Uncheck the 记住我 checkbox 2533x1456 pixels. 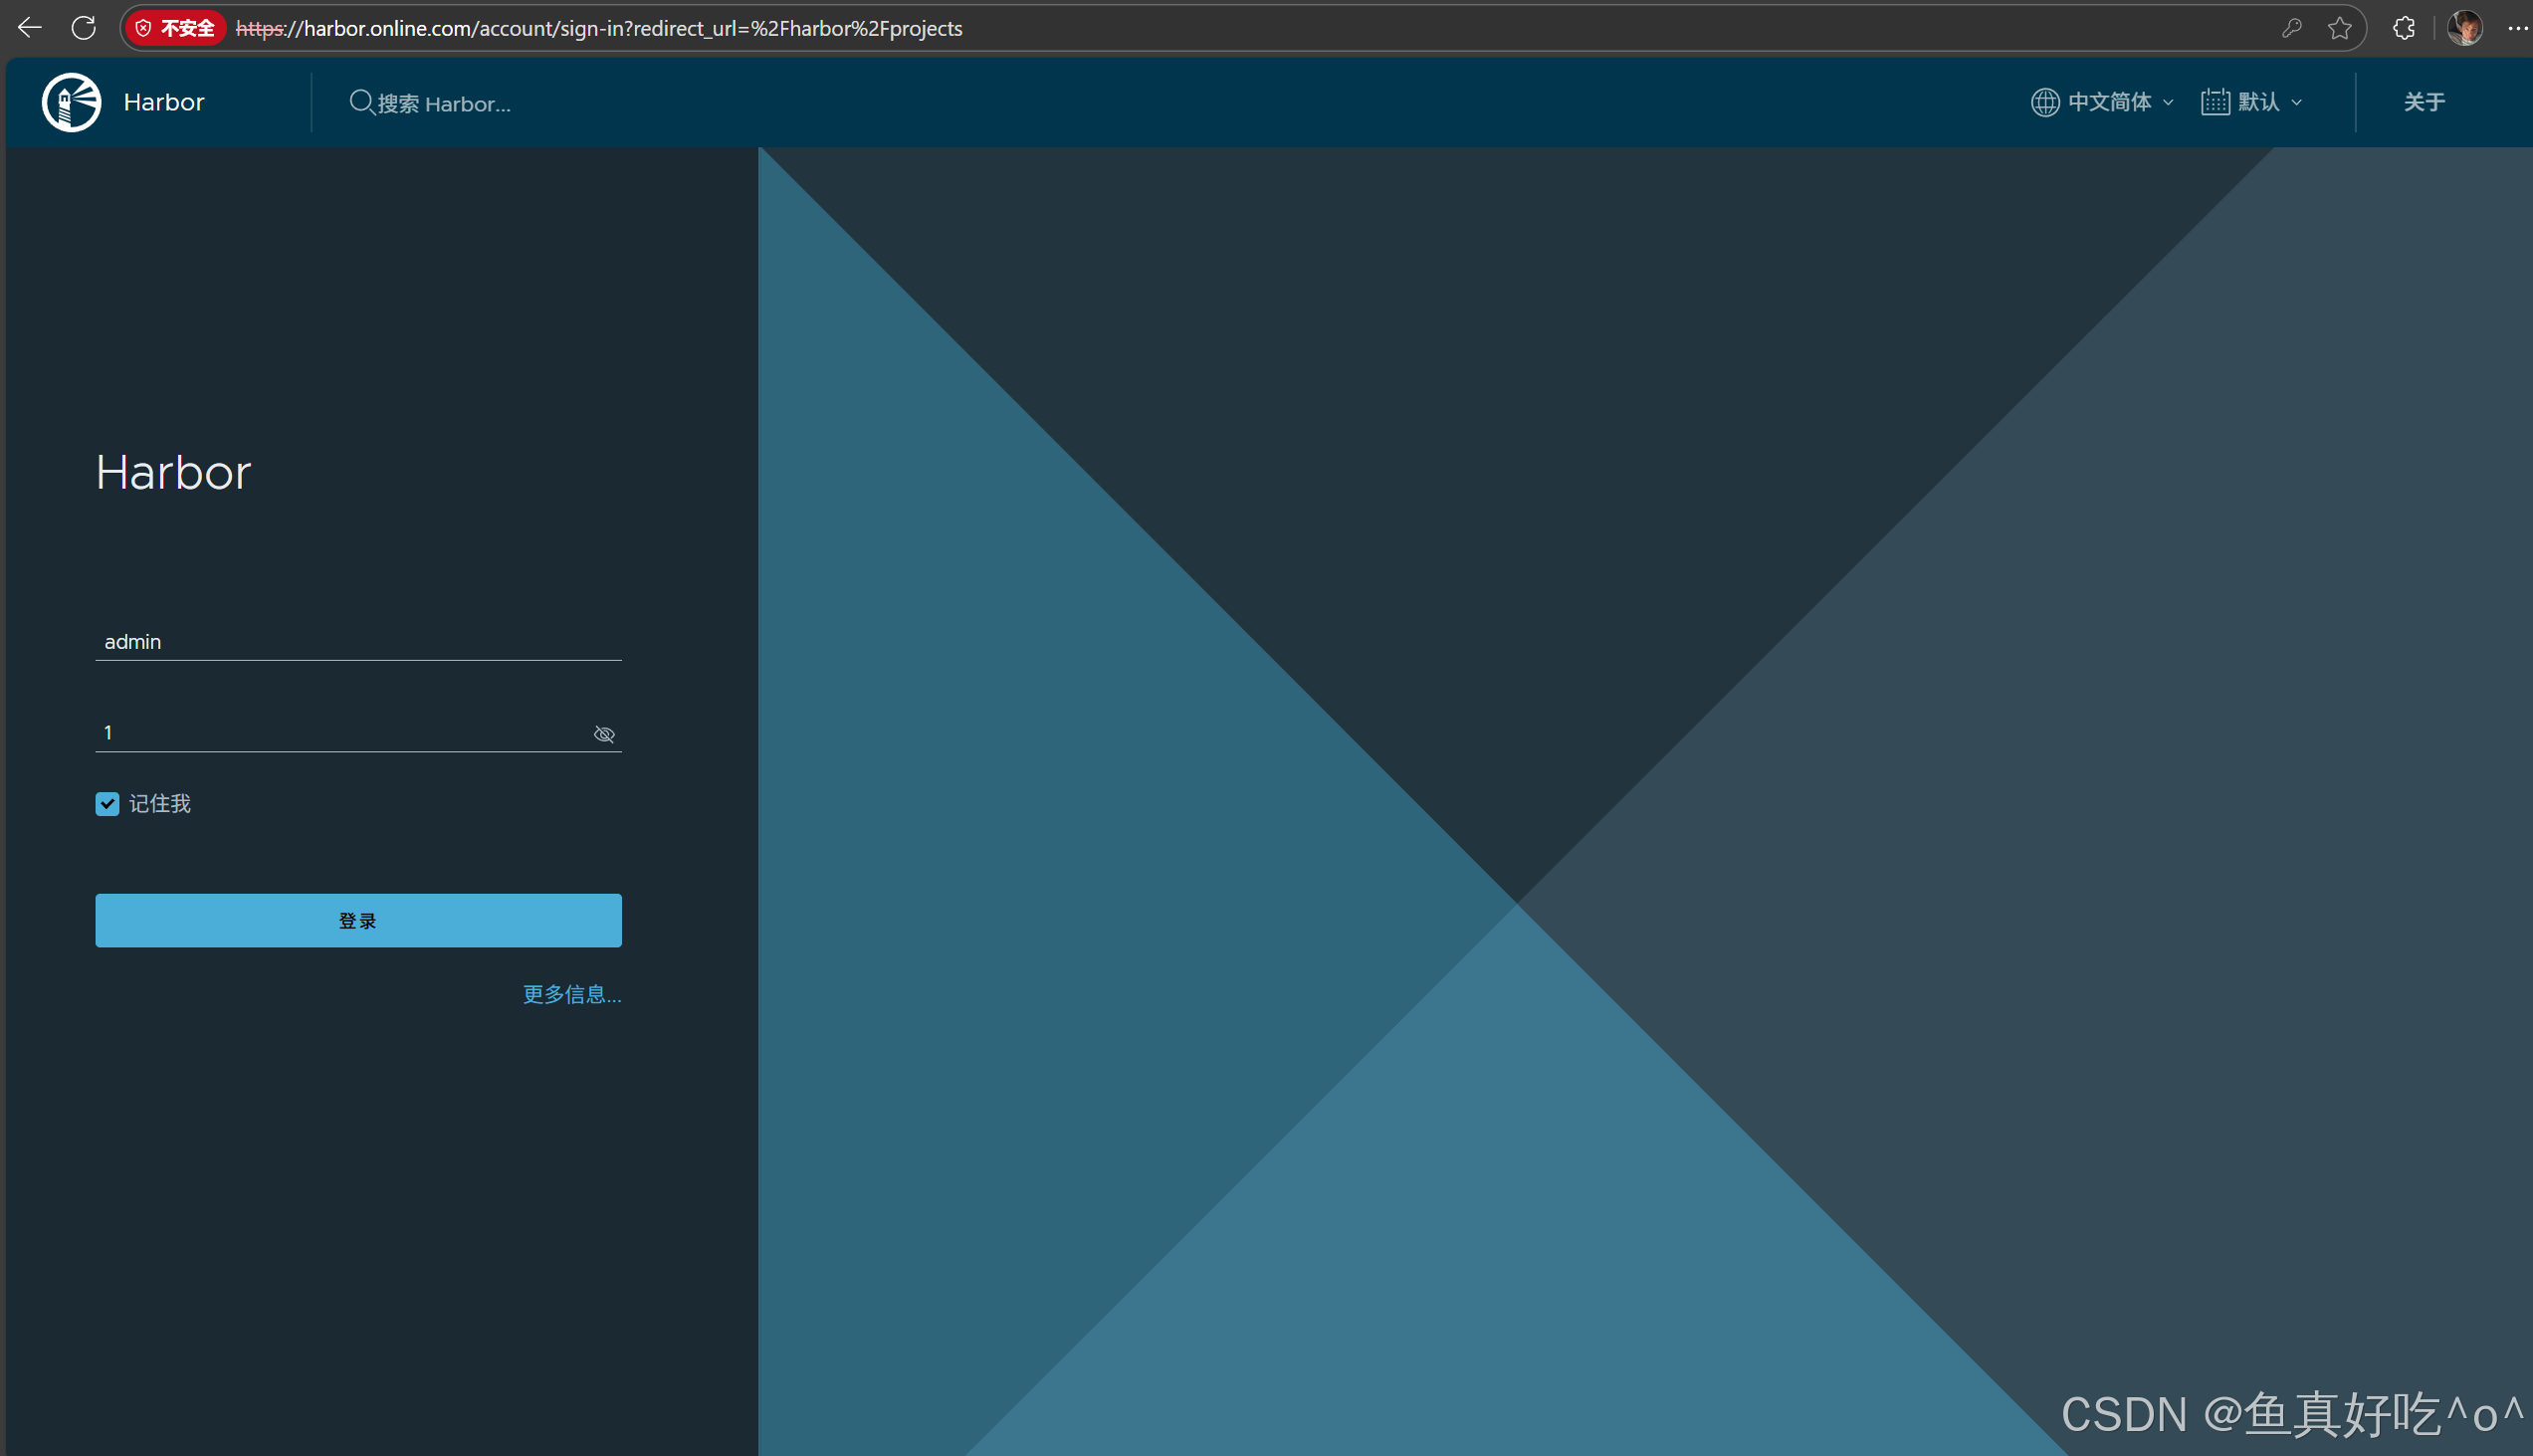(107, 803)
